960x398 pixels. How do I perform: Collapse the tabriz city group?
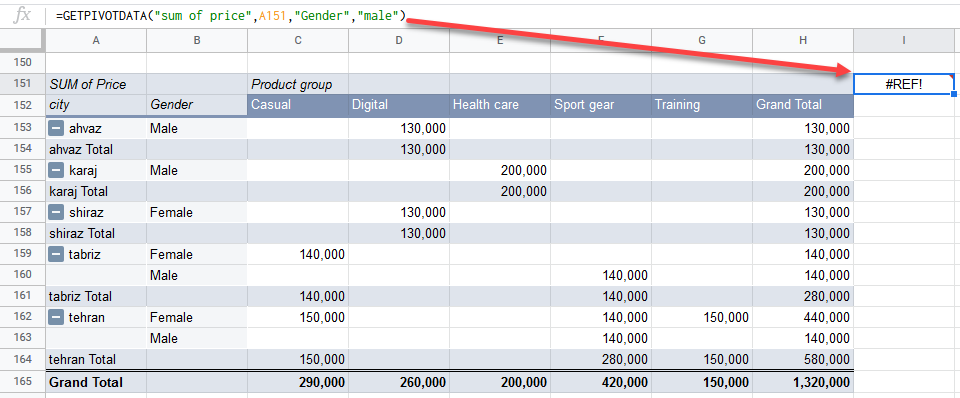point(56,254)
